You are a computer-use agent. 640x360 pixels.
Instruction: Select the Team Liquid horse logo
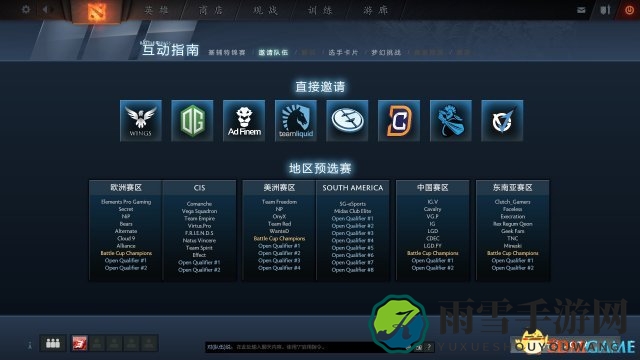(296, 120)
